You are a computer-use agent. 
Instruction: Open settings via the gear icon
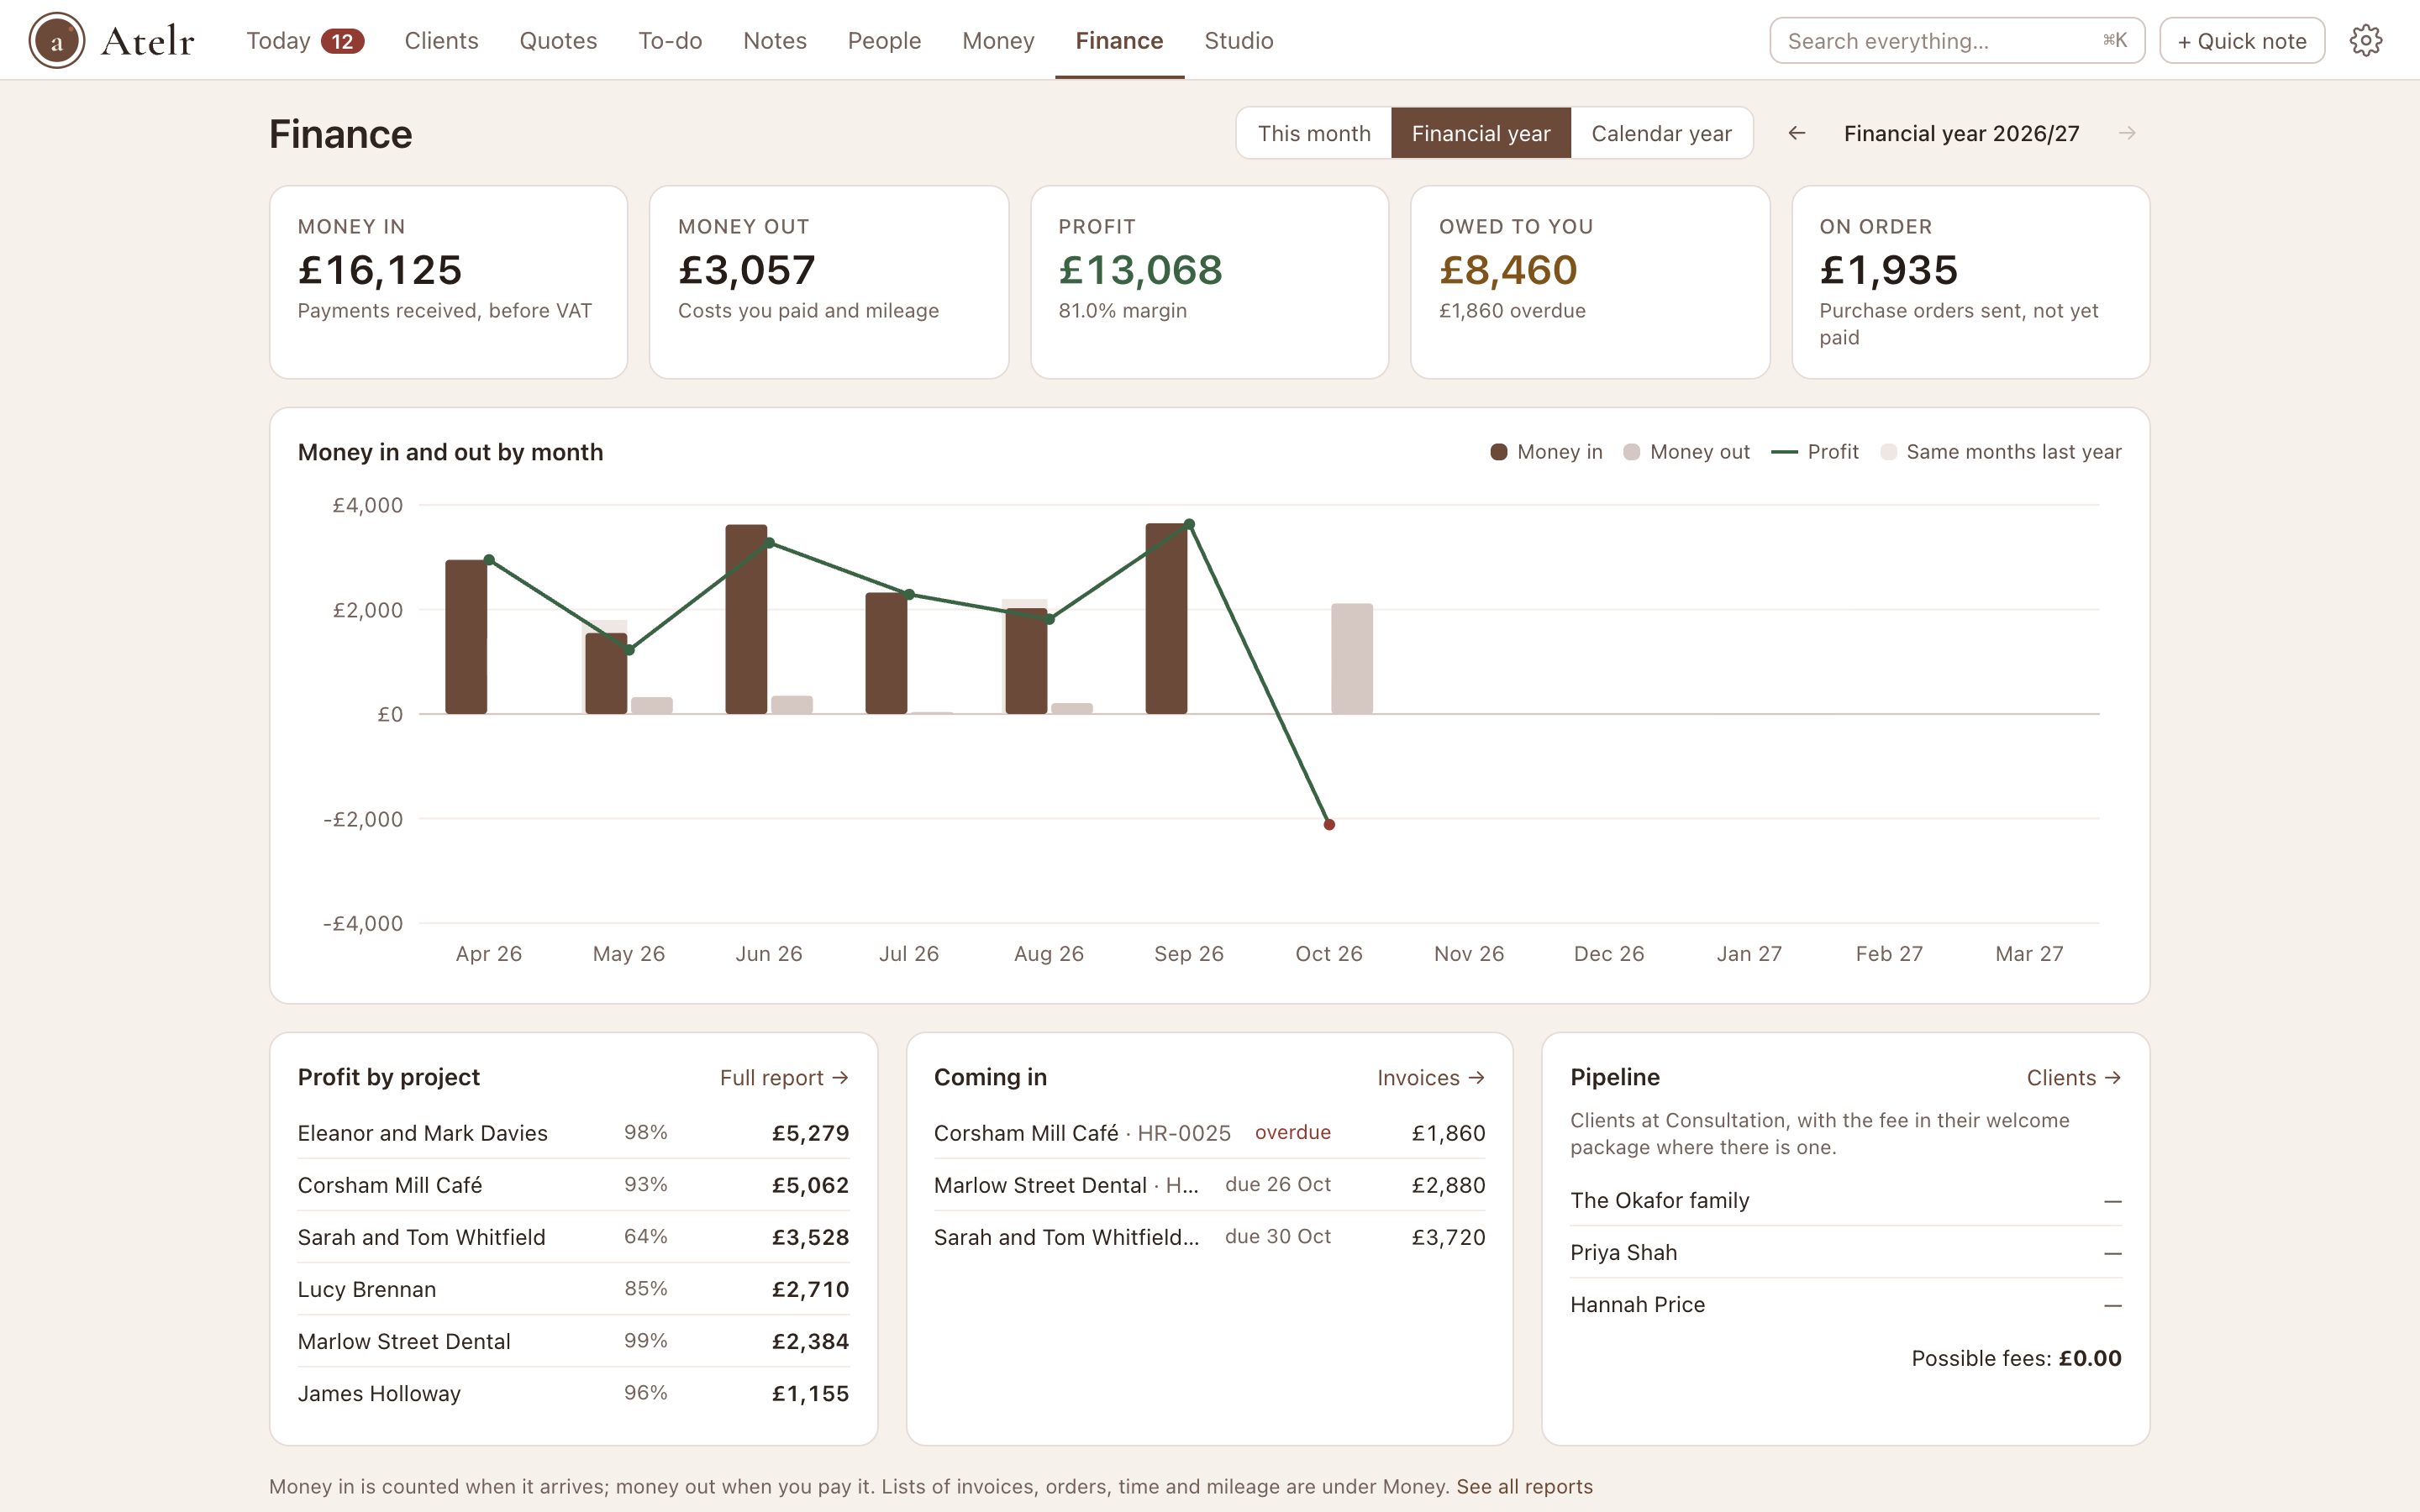pos(2365,40)
